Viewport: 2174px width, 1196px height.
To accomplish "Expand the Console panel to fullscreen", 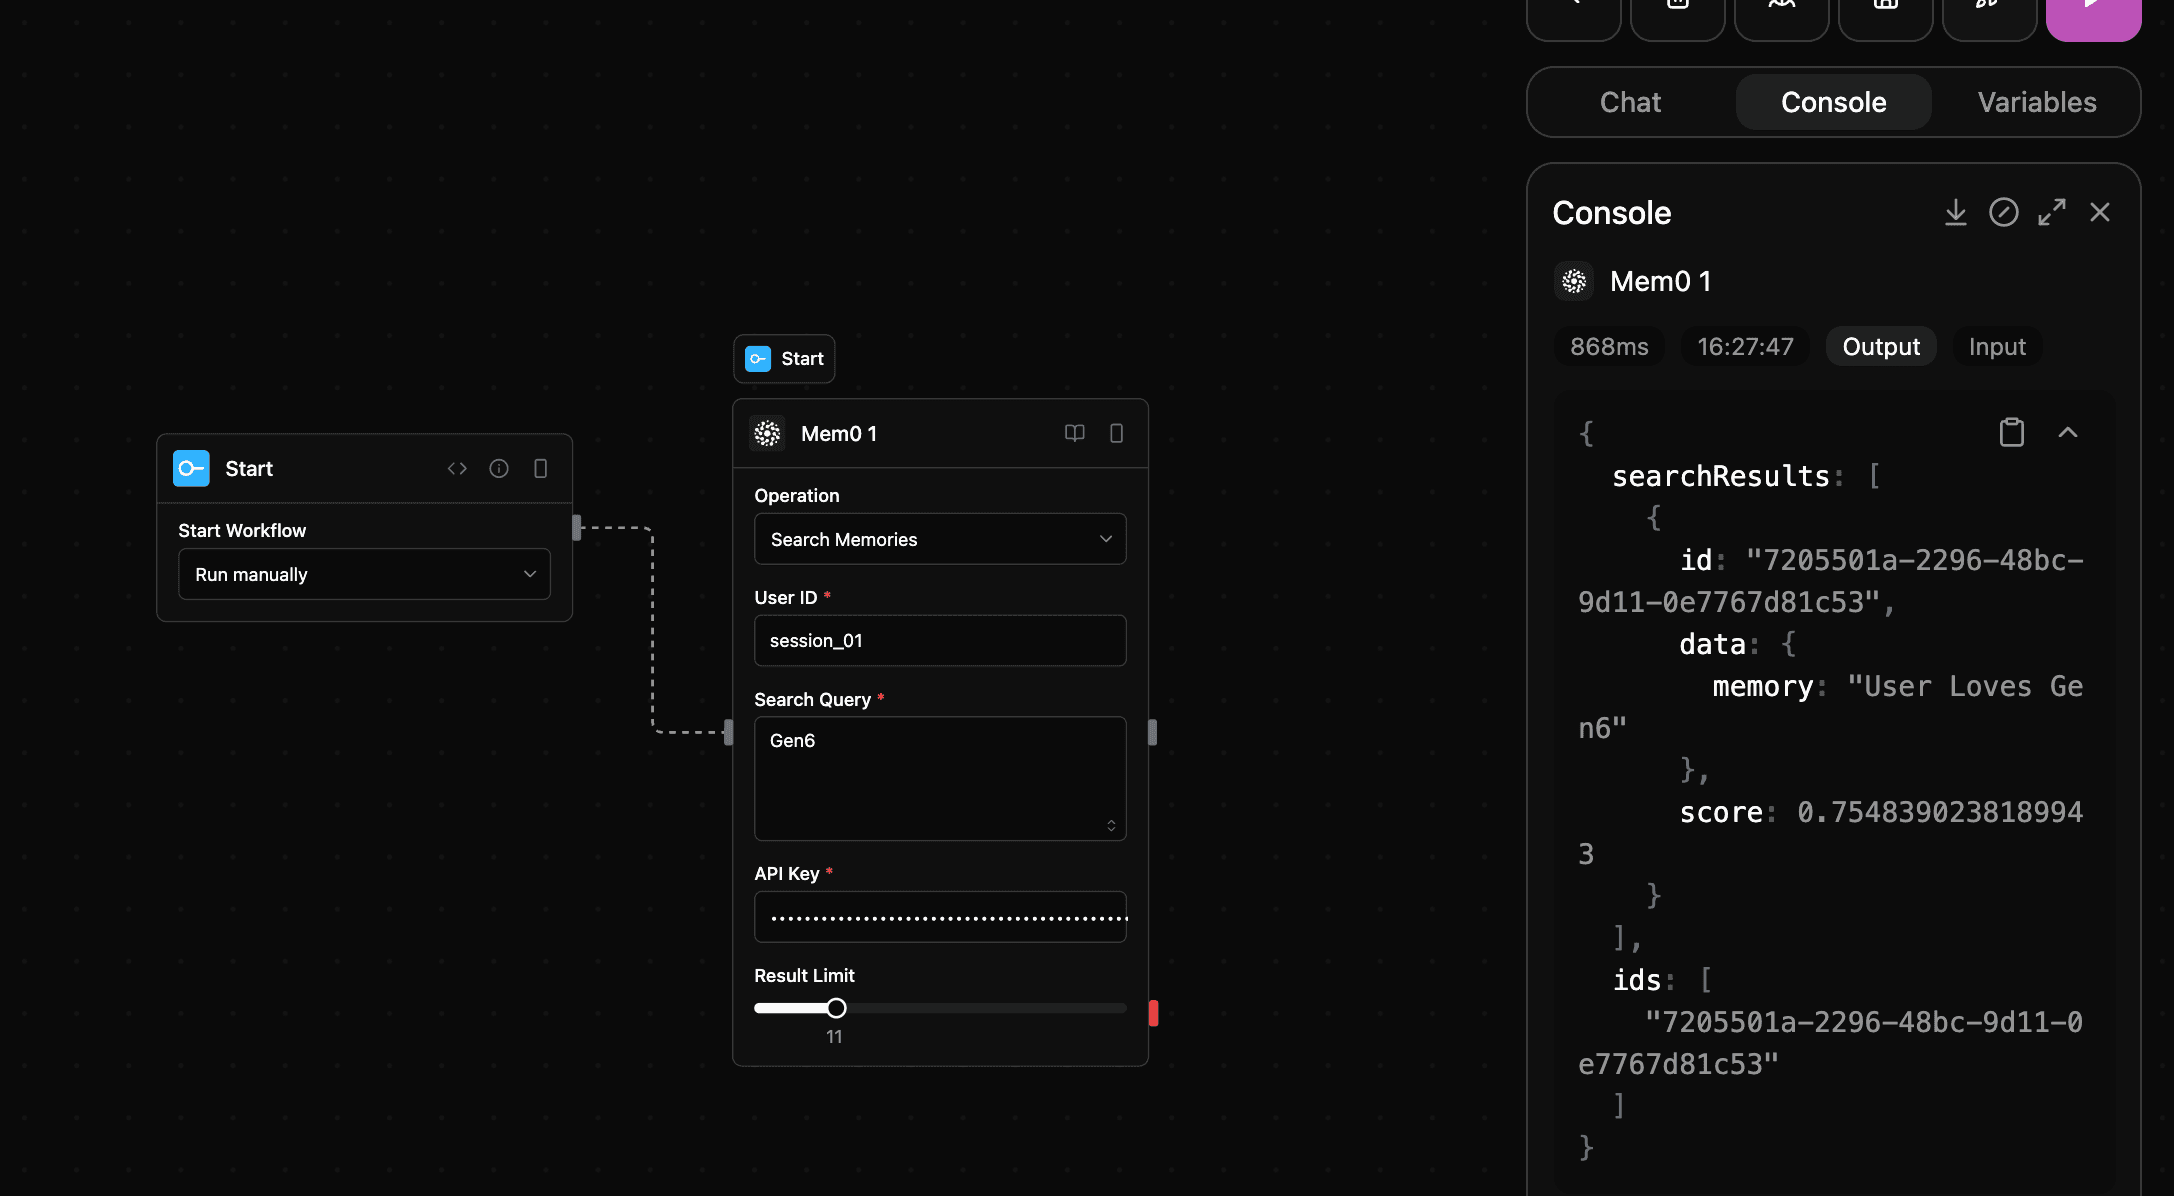I will pos(2052,212).
